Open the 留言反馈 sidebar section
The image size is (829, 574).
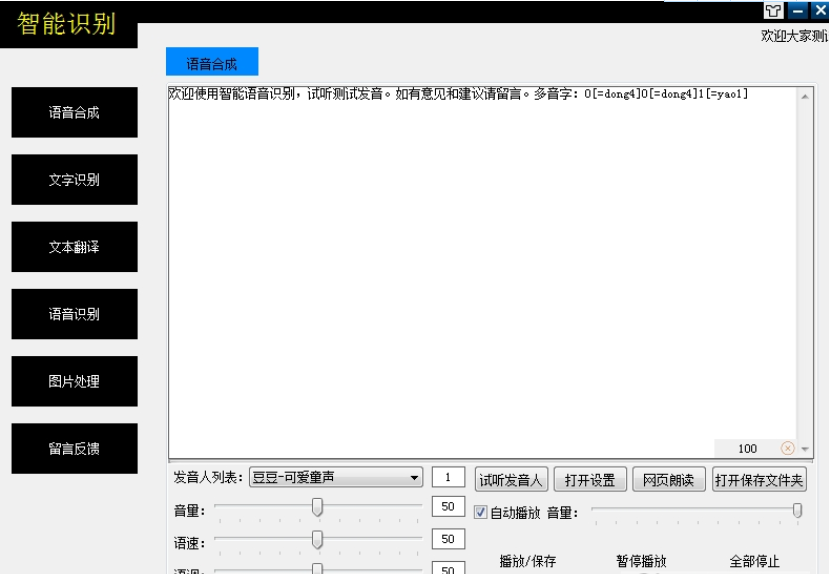(x=75, y=448)
